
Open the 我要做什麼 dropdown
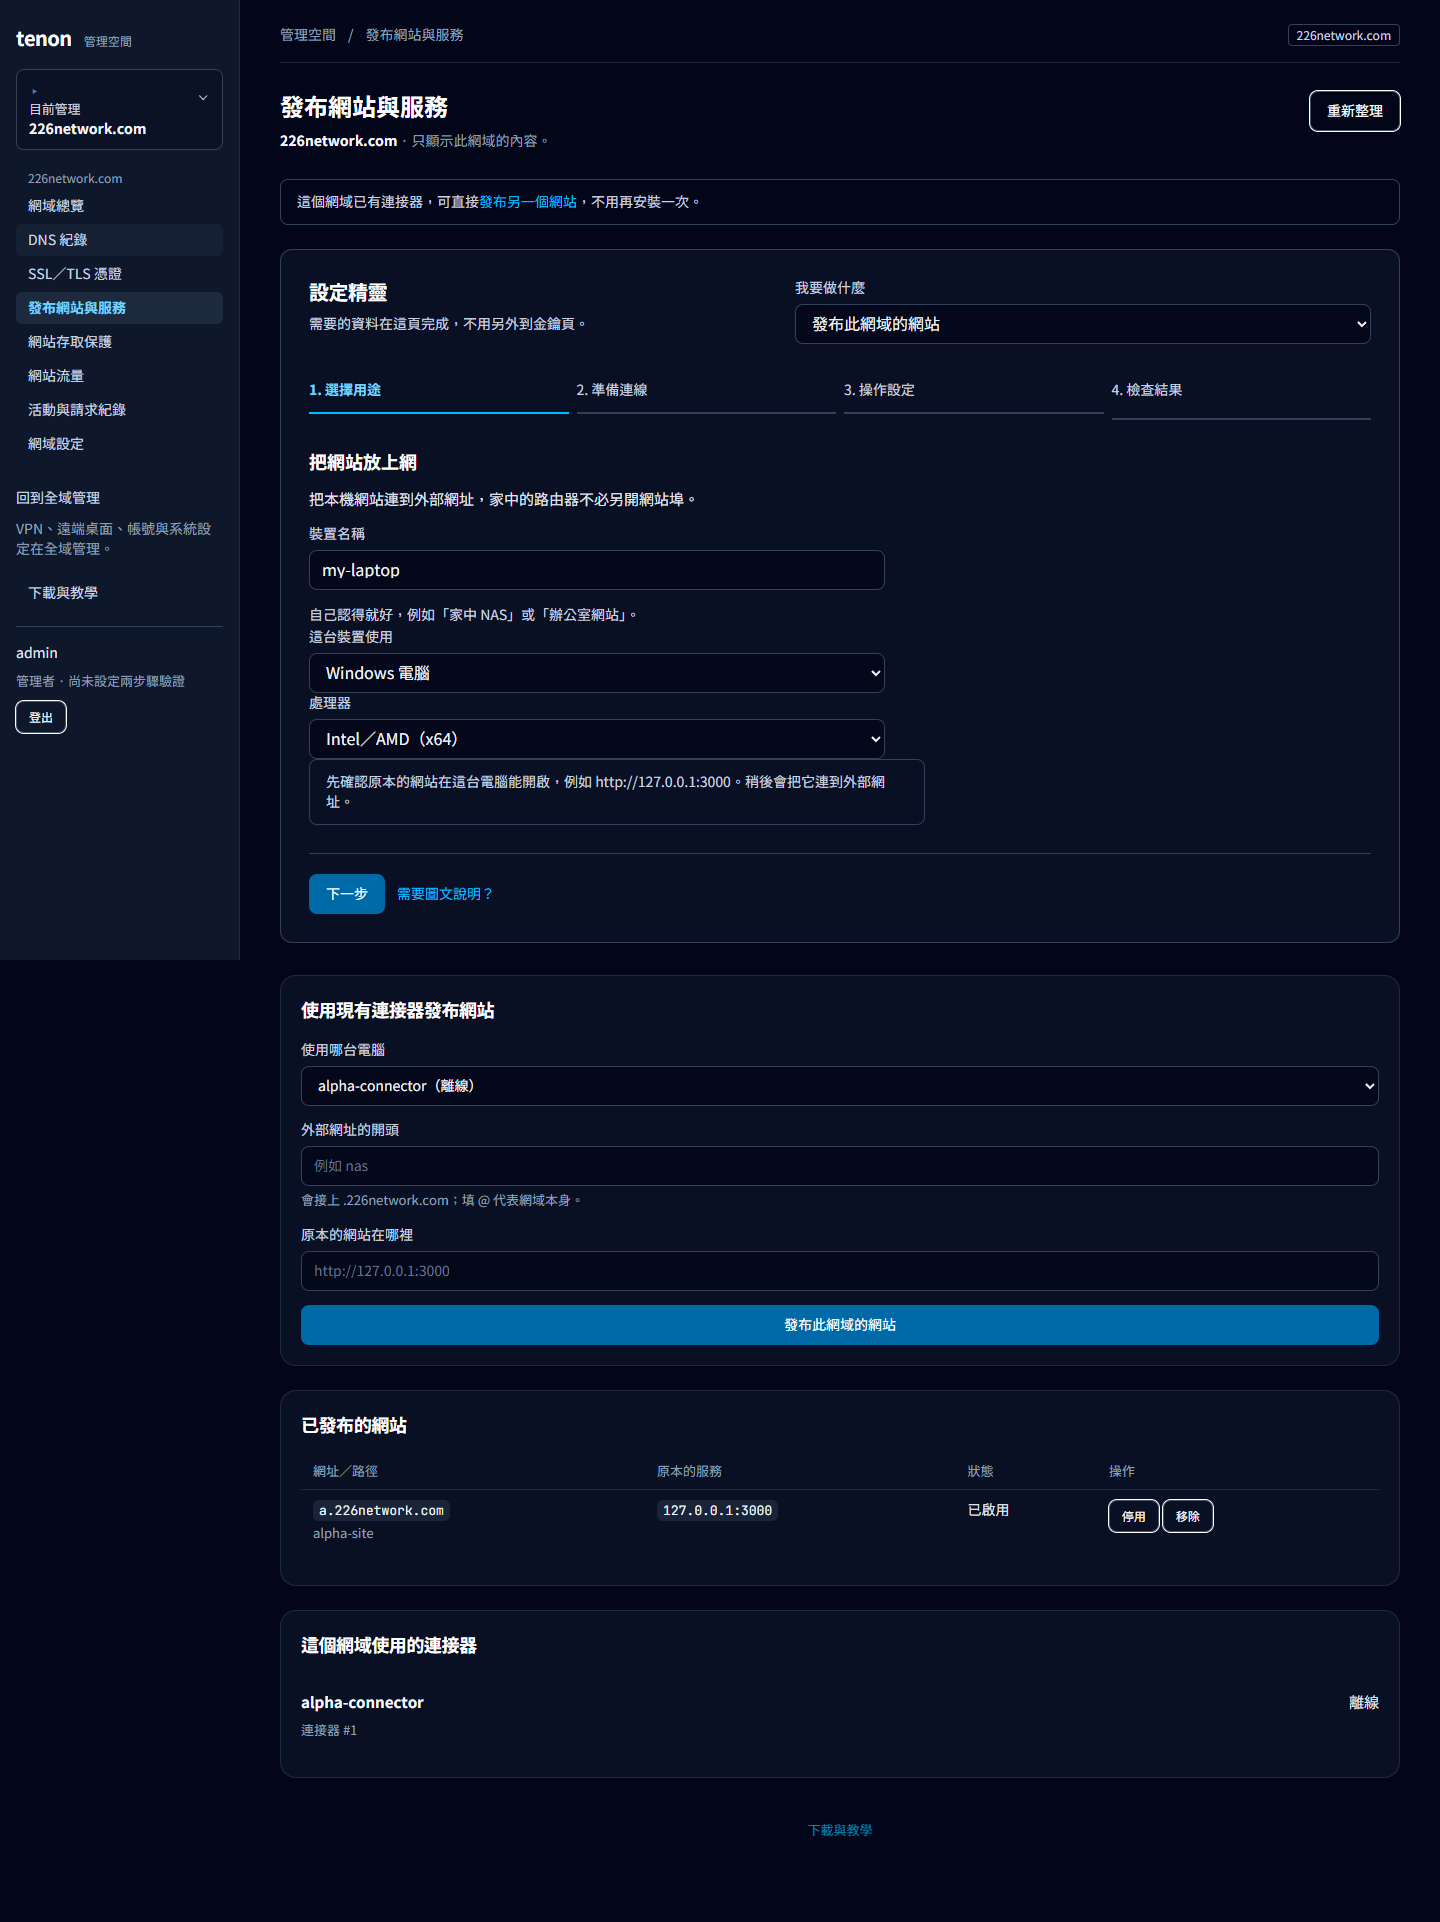click(1082, 324)
